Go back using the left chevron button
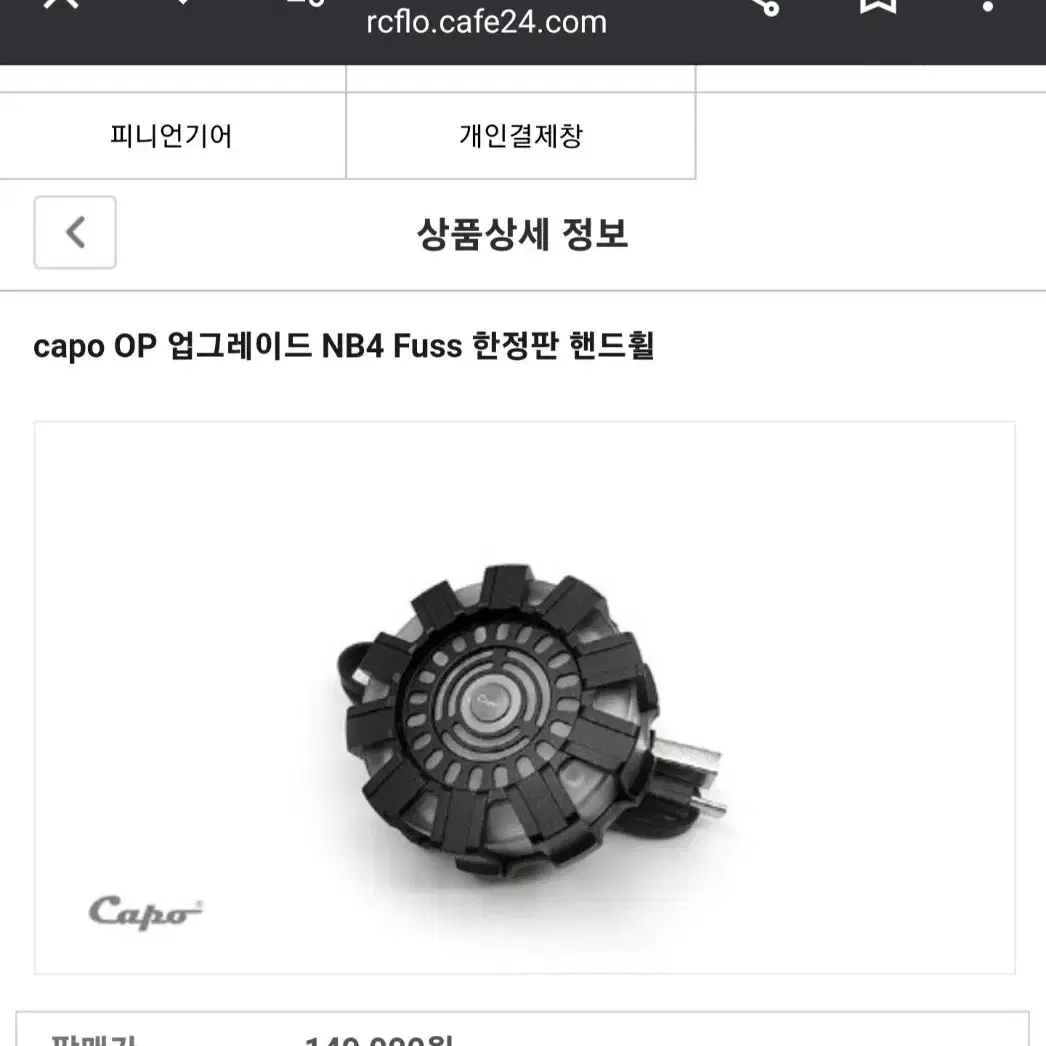 [75, 232]
